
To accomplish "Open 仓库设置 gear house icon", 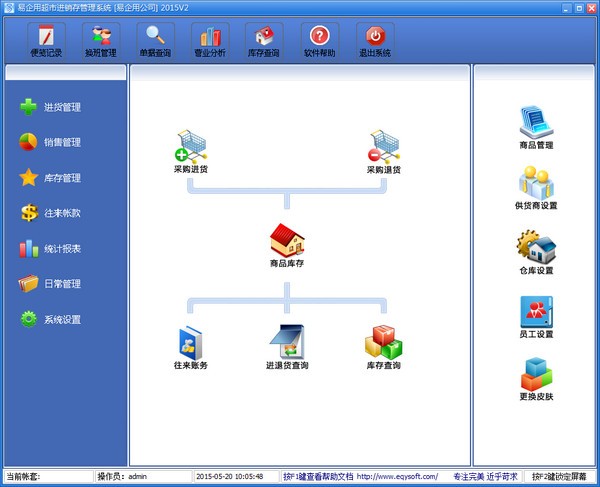I will (x=536, y=252).
